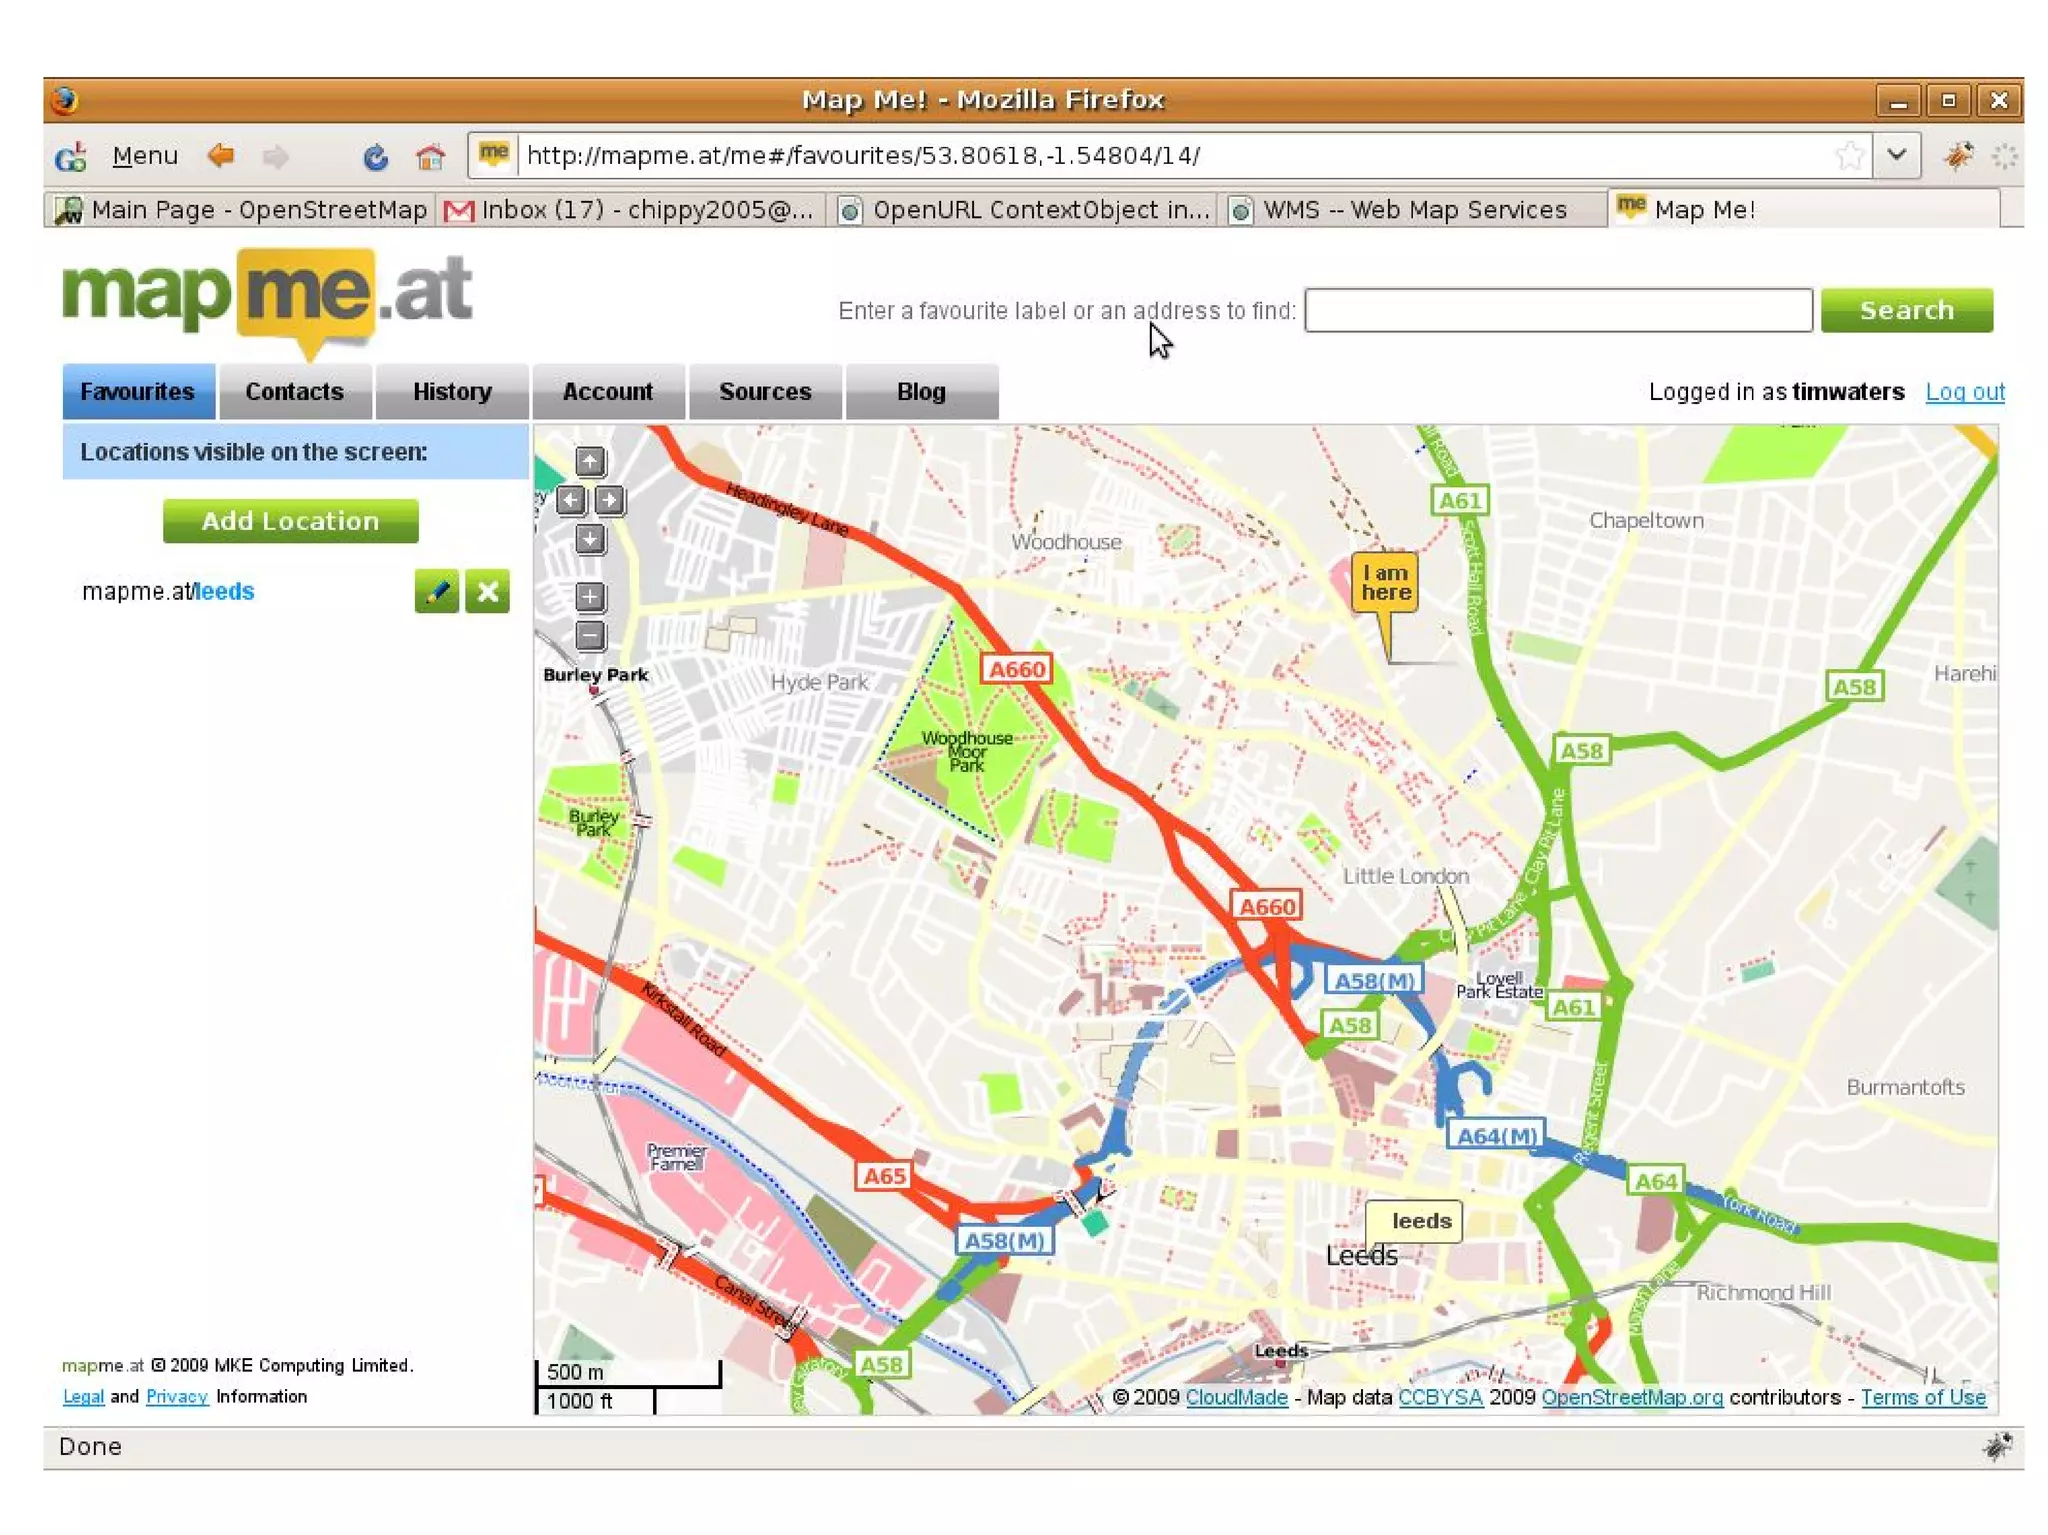Click the 'Chapeltown' map label

(x=1647, y=521)
